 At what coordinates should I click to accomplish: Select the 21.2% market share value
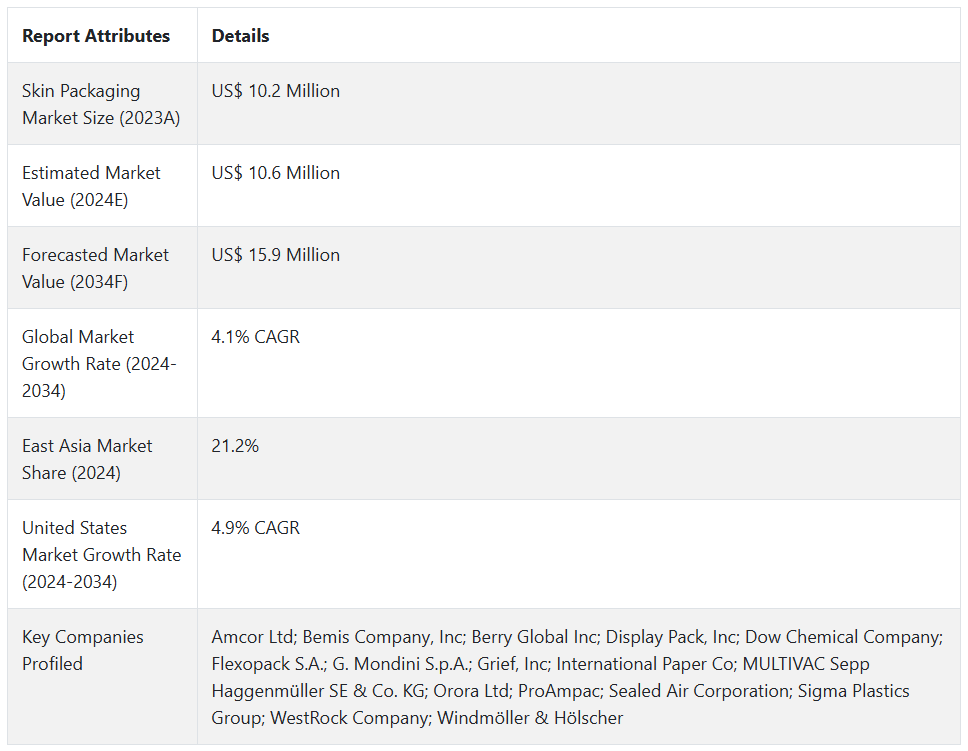coord(235,446)
